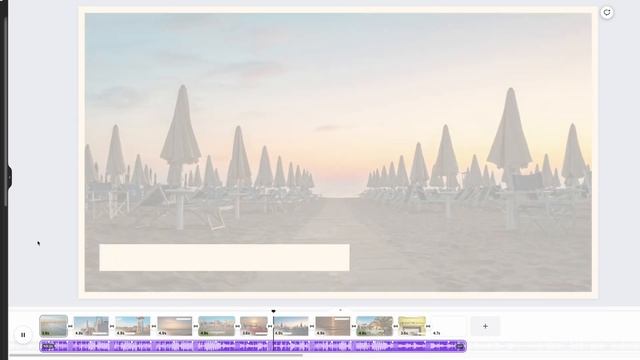Screen dimensions: 640x360
Task: Select the purple audio track waveform
Action: point(253,346)
